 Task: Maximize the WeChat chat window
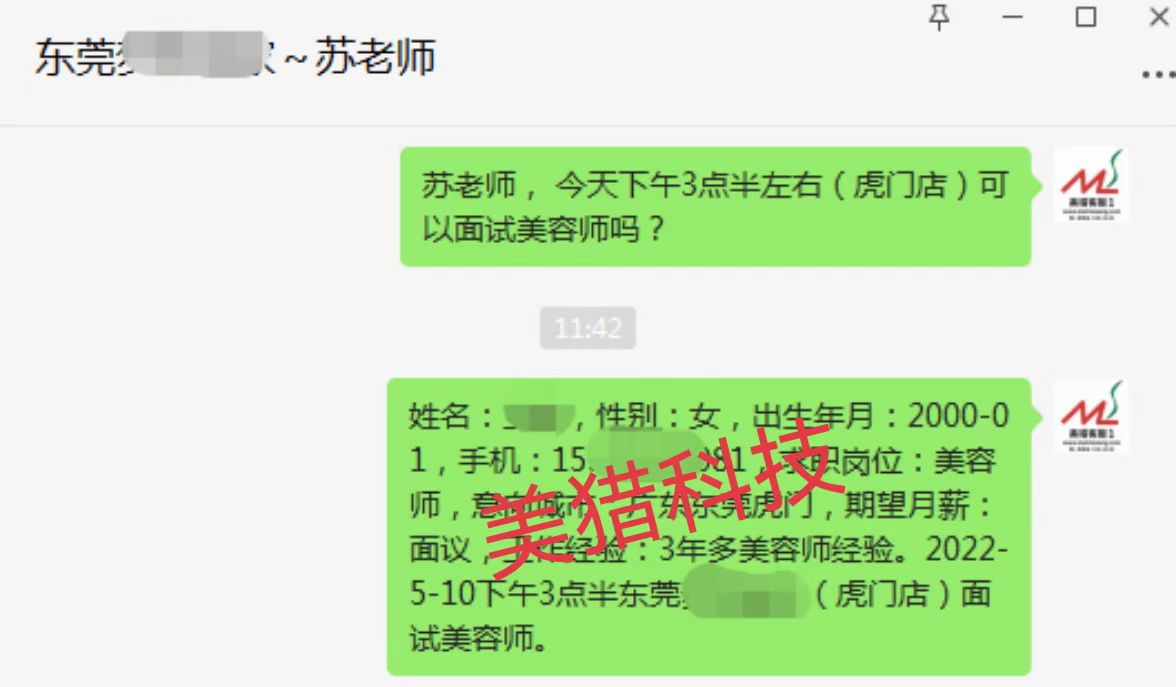pyautogui.click(x=1085, y=16)
